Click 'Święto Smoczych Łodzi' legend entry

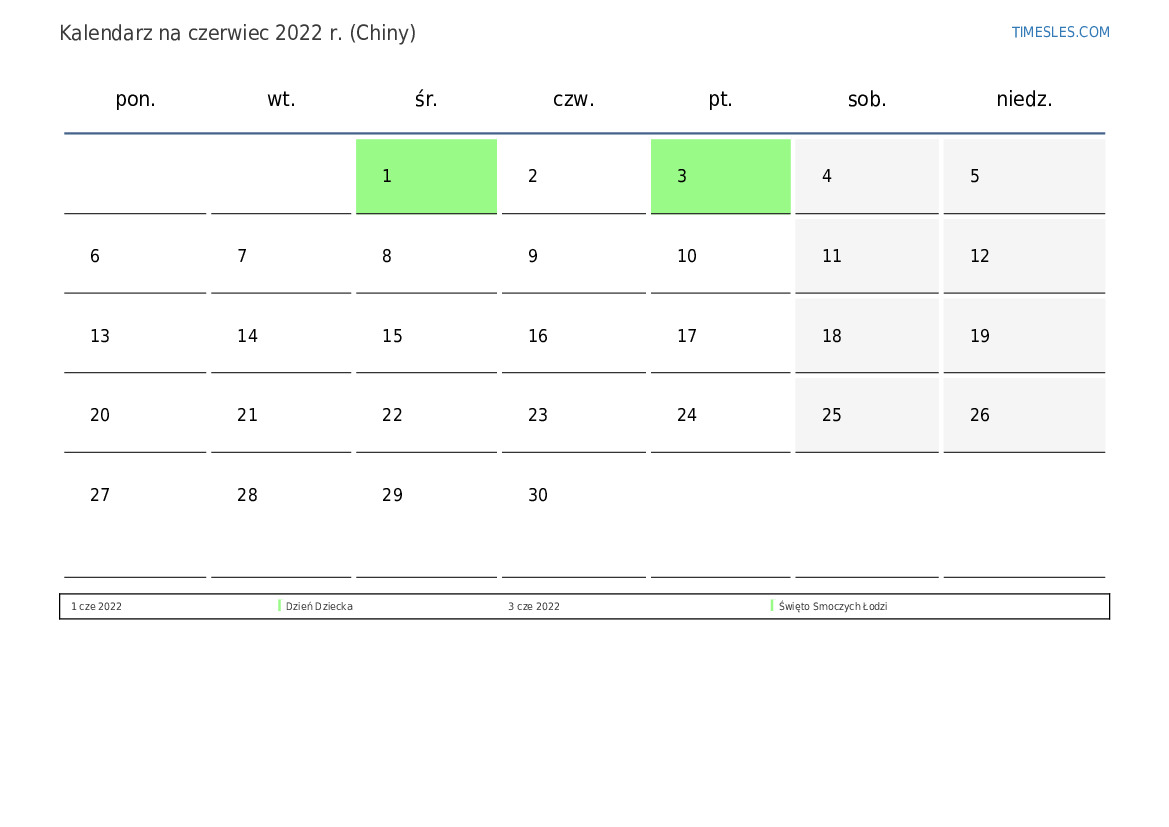833,606
